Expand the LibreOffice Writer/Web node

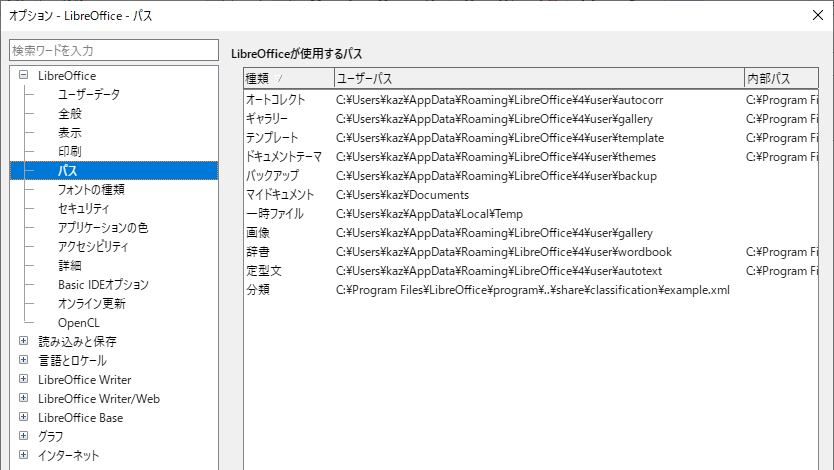pyautogui.click(x=23, y=399)
